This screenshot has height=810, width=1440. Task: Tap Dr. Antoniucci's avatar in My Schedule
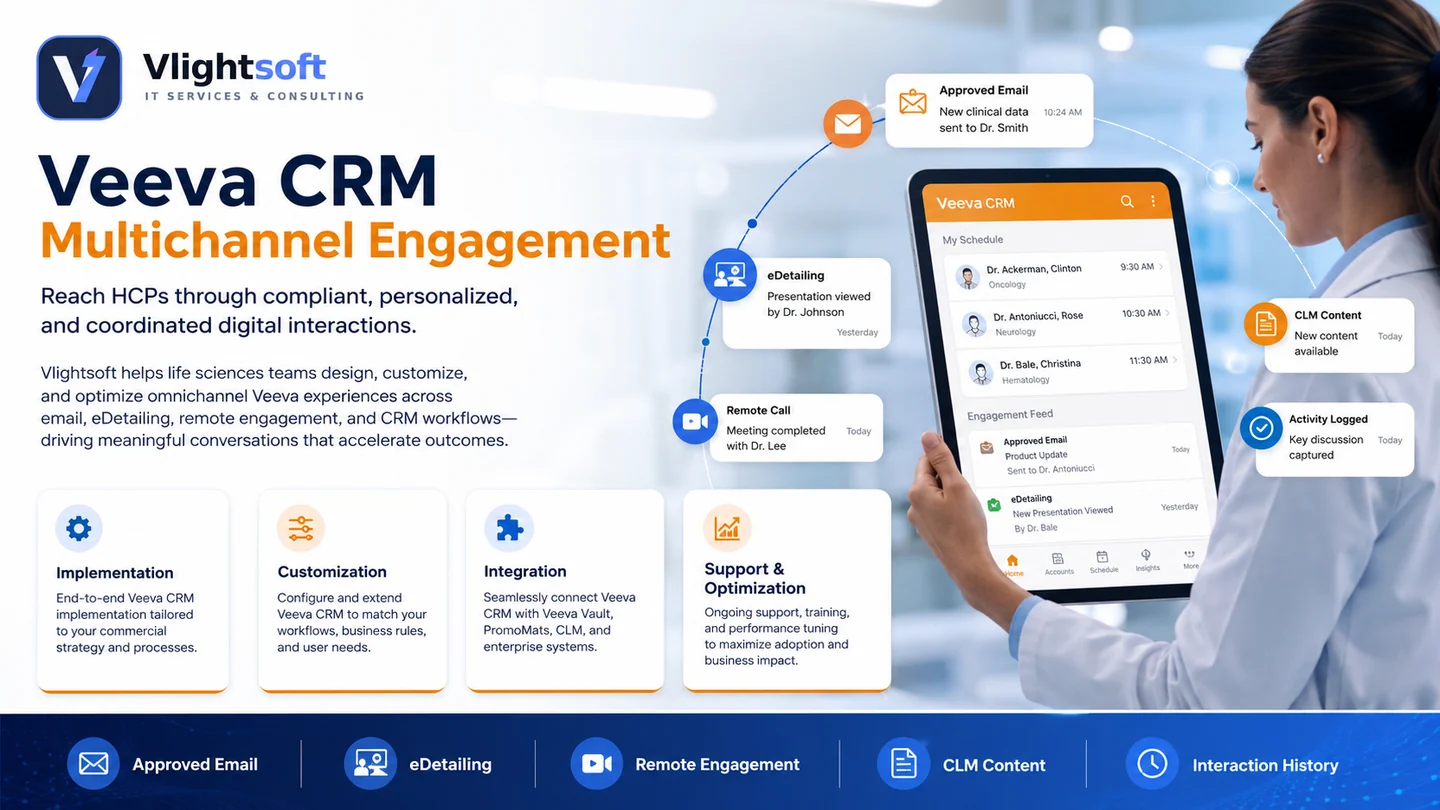click(x=974, y=324)
